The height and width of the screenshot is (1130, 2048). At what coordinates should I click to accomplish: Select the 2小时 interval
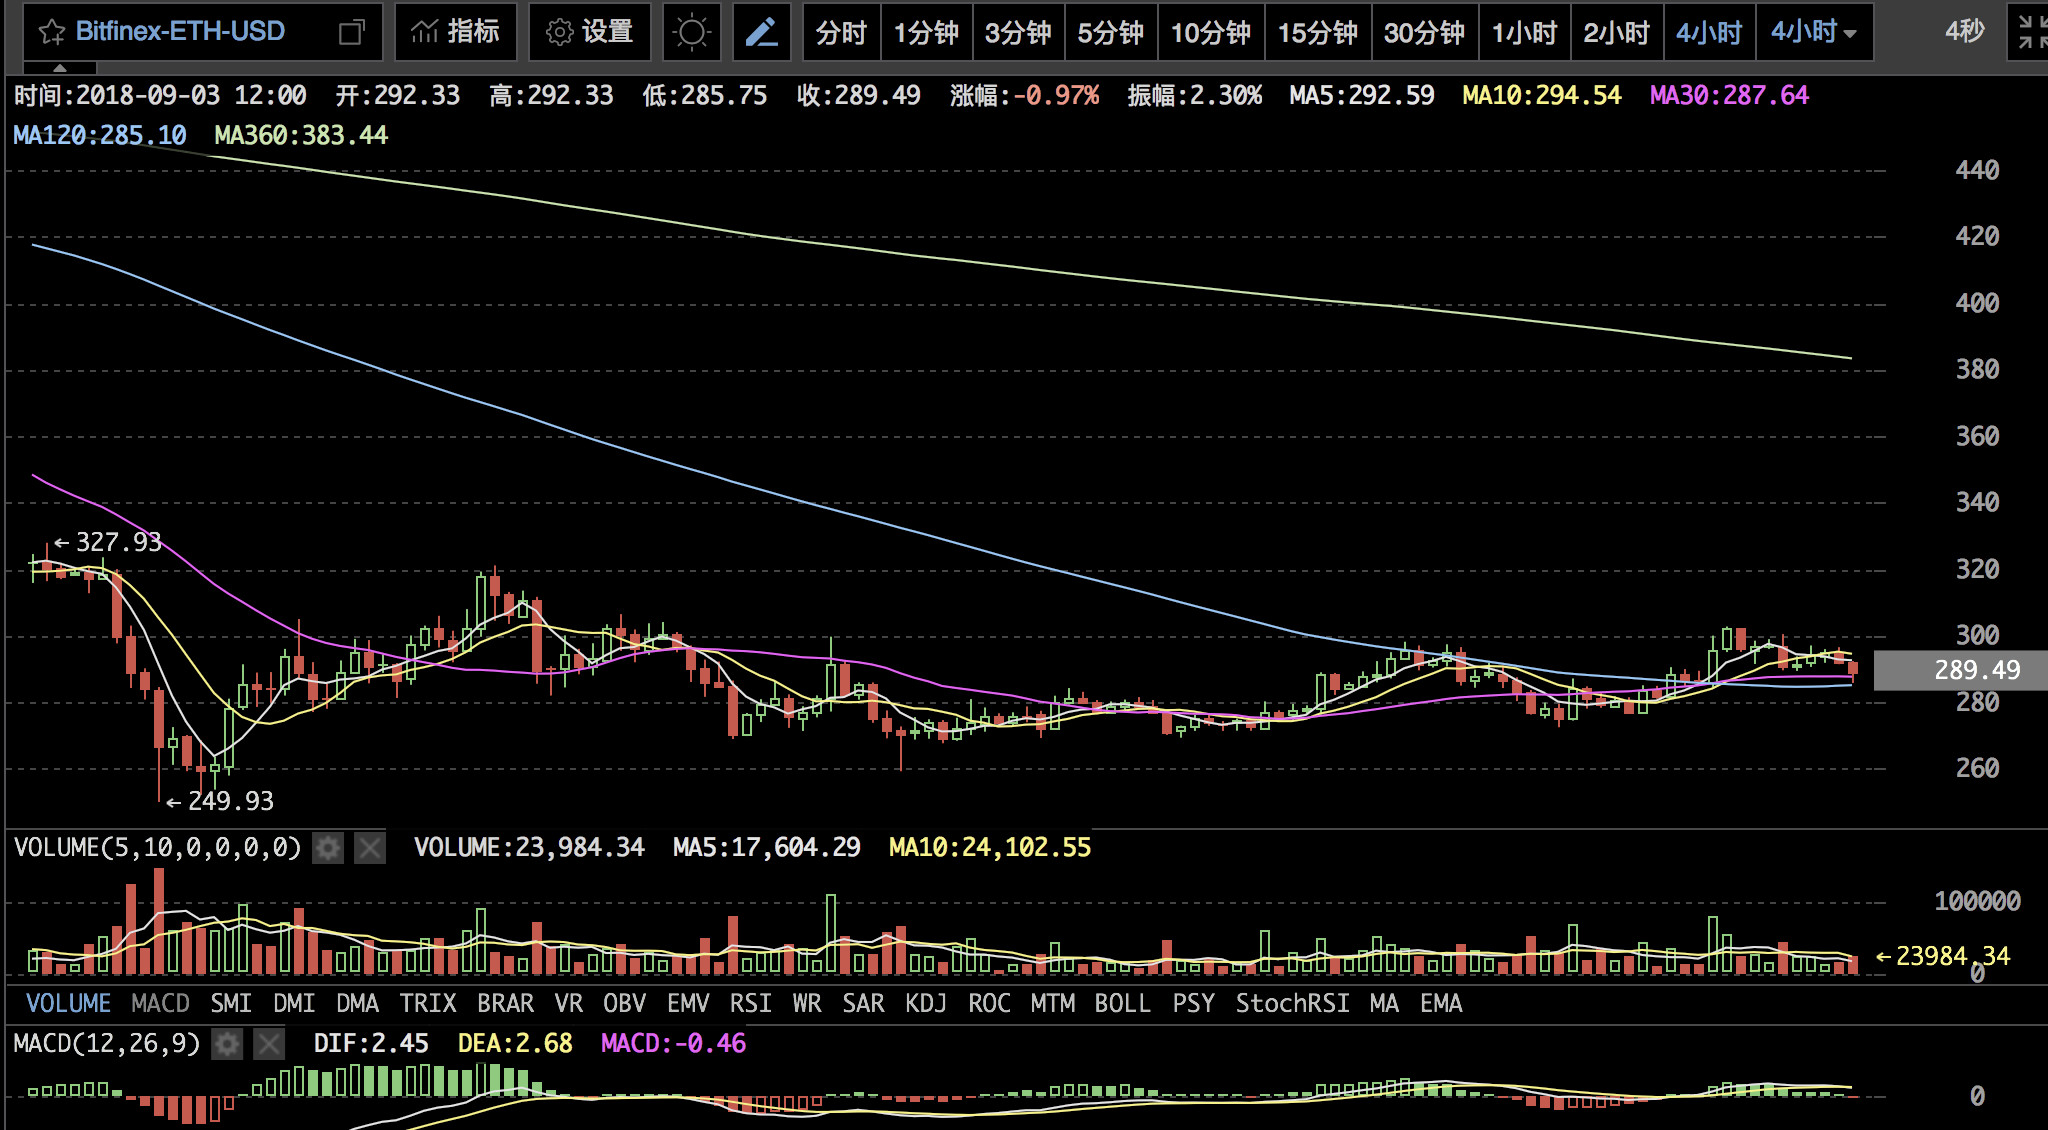pos(1616,32)
